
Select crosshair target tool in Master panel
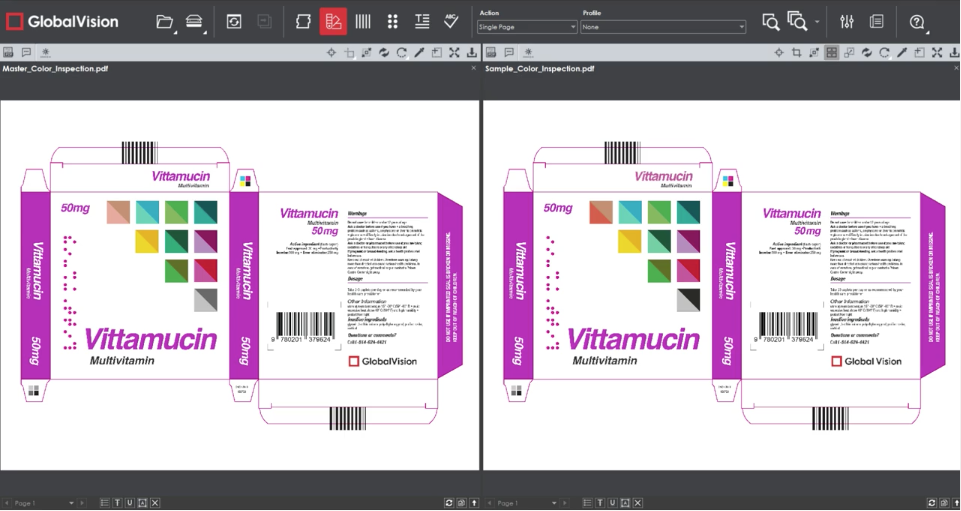(x=332, y=53)
